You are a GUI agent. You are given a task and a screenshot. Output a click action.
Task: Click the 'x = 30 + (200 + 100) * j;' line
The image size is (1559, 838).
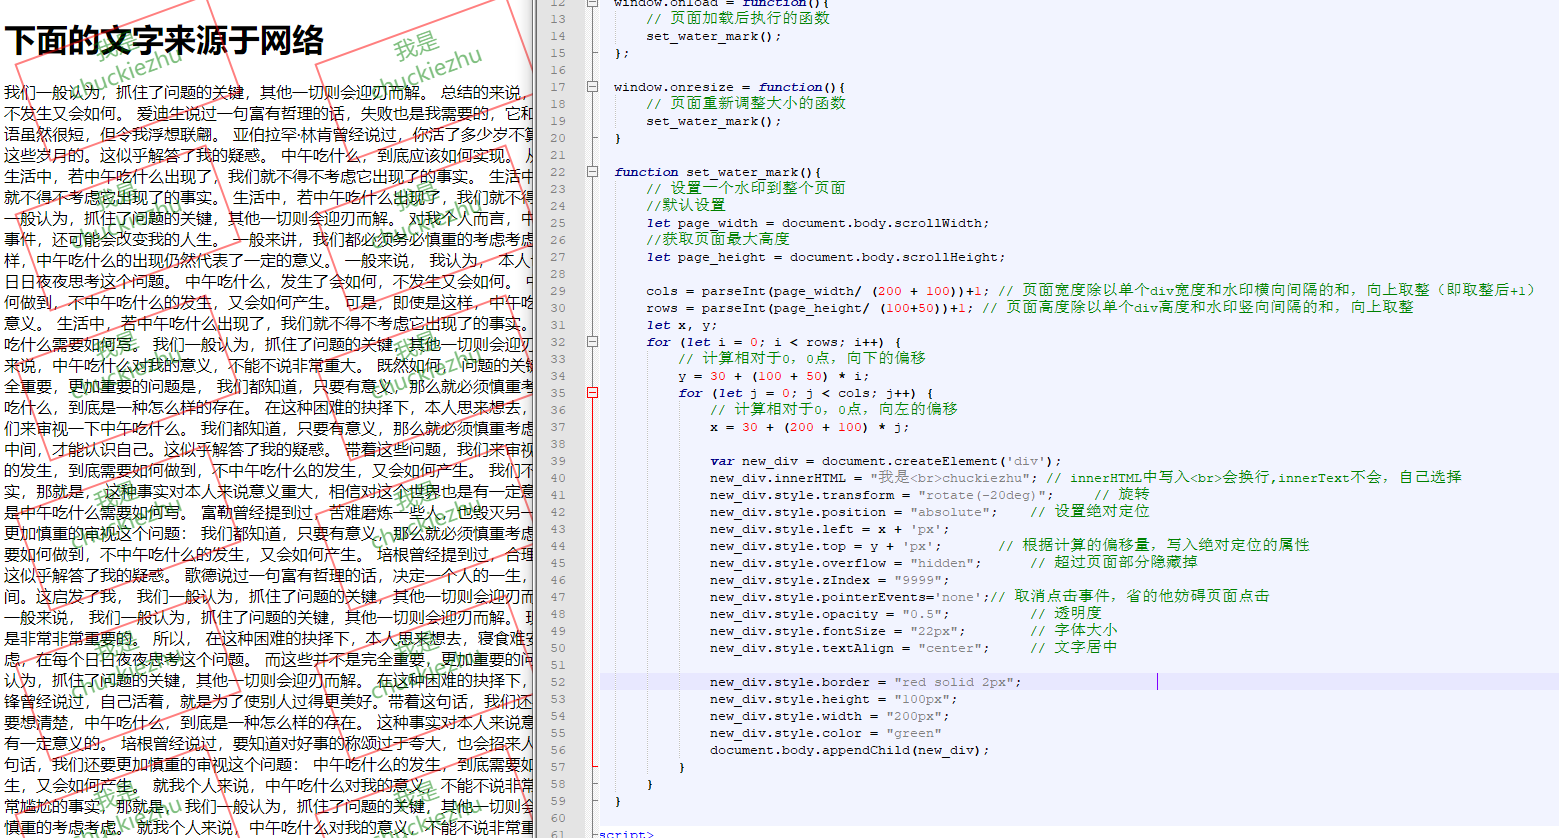click(x=809, y=427)
